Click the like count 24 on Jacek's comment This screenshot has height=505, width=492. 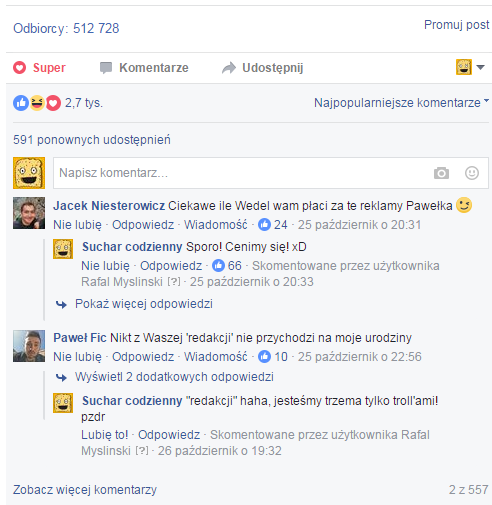click(273, 225)
